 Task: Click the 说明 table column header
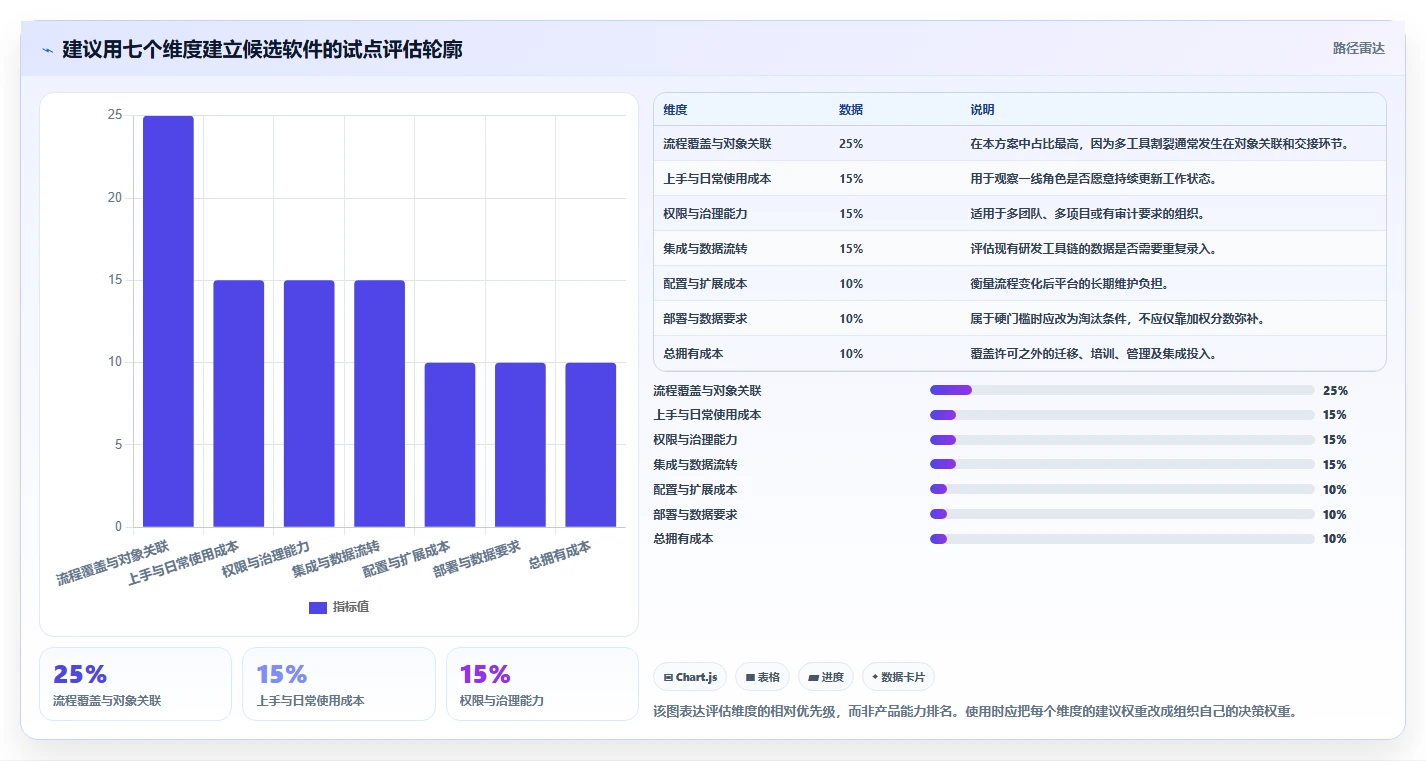pos(983,110)
